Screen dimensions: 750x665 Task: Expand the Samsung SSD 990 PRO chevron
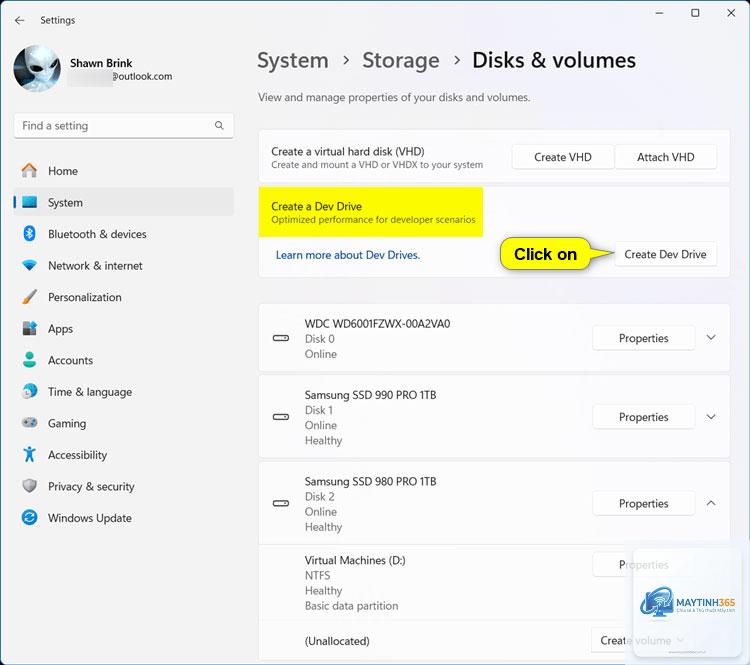click(711, 417)
